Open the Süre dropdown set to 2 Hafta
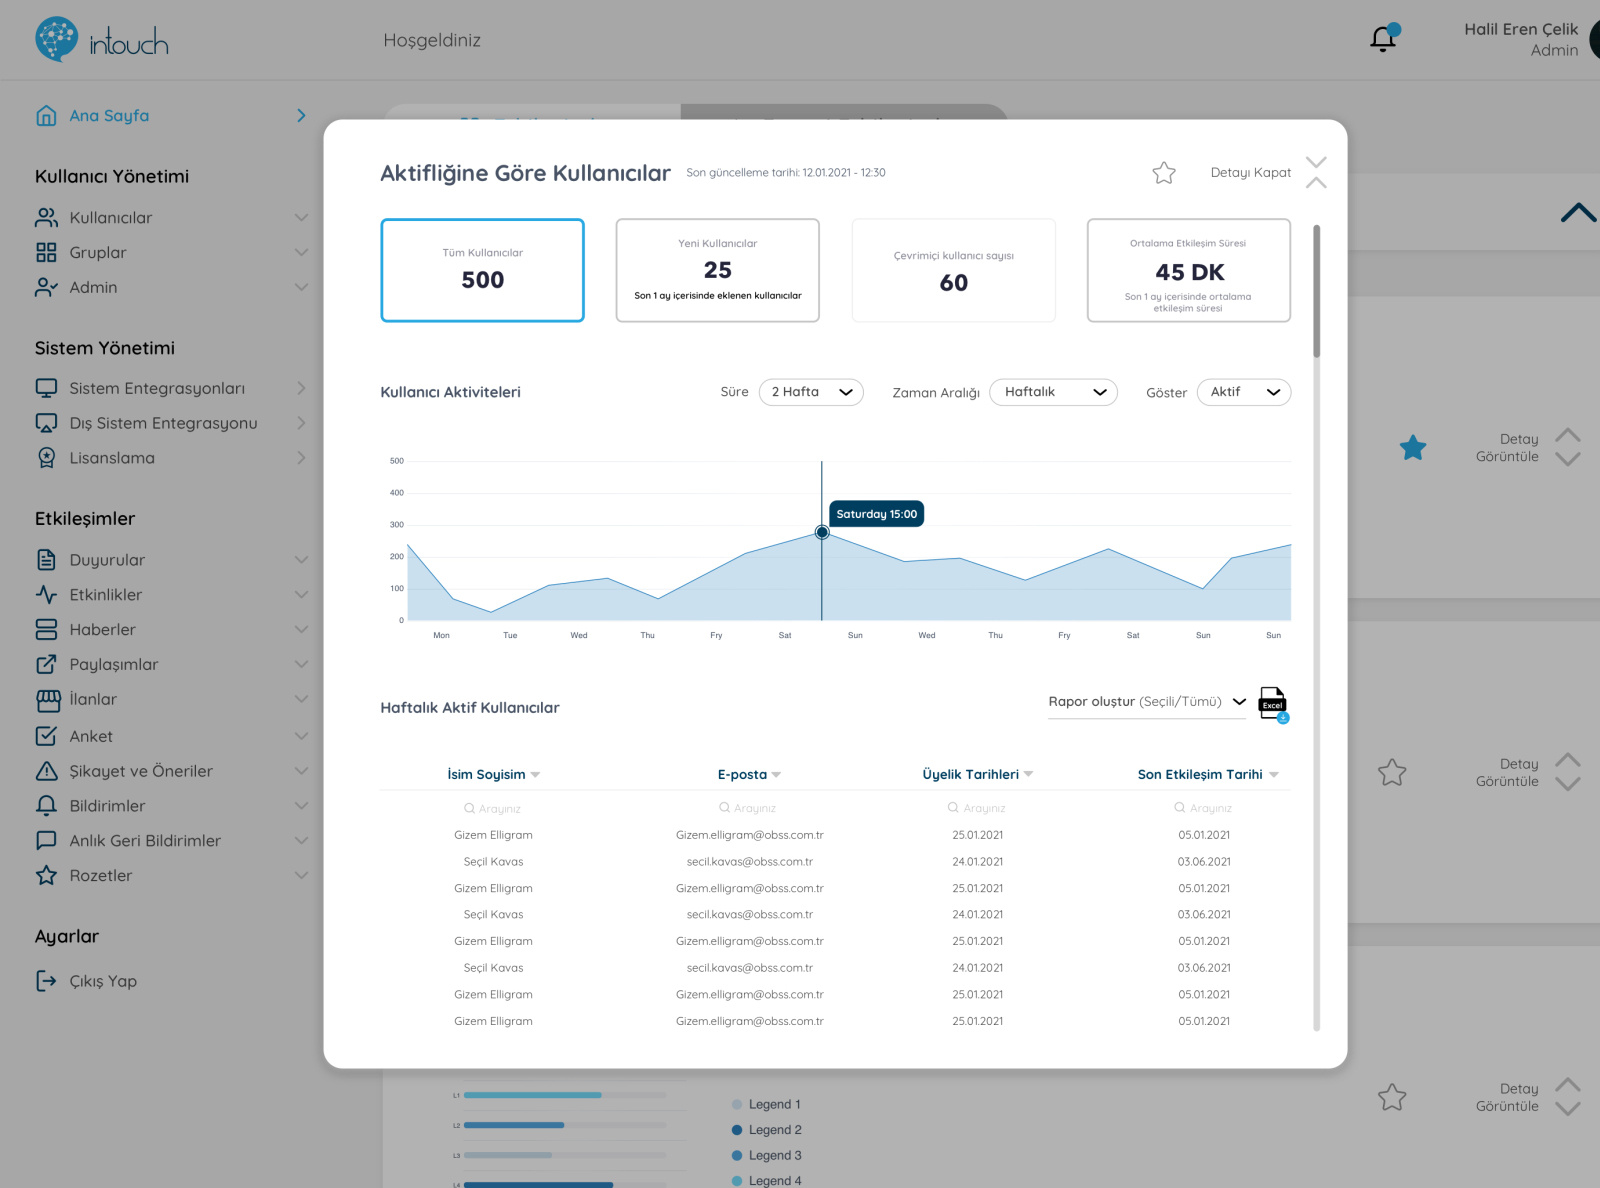The image size is (1600, 1188). point(811,392)
